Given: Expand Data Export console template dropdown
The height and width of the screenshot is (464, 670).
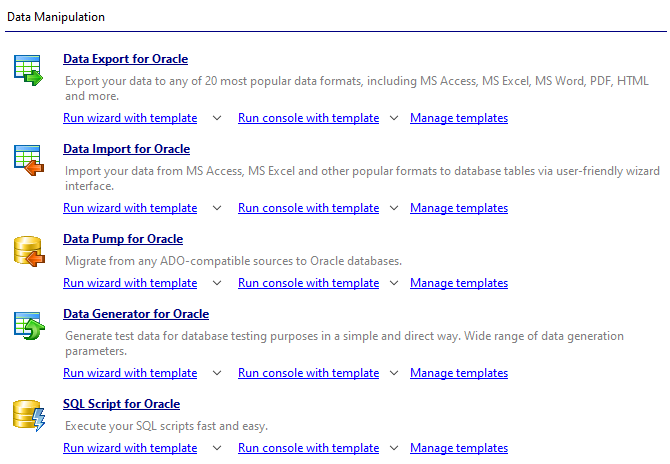Looking at the screenshot, I should [x=394, y=118].
